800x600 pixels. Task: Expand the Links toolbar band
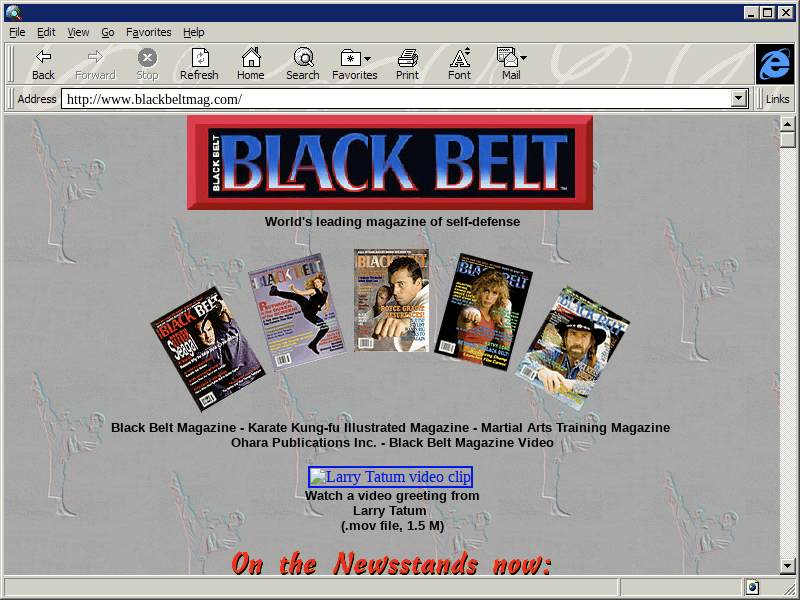click(x=777, y=99)
